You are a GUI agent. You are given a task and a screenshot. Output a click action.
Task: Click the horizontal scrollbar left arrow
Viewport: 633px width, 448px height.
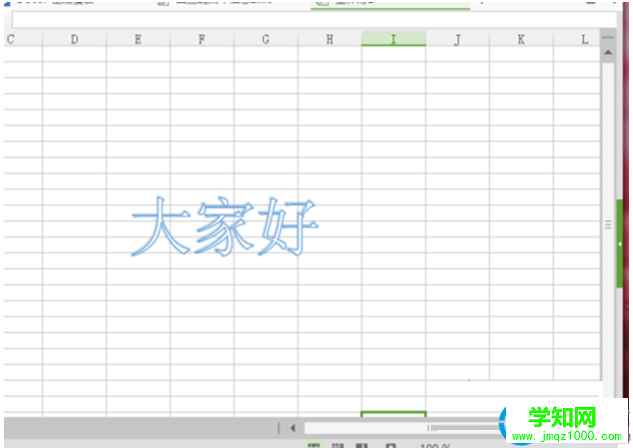click(293, 428)
